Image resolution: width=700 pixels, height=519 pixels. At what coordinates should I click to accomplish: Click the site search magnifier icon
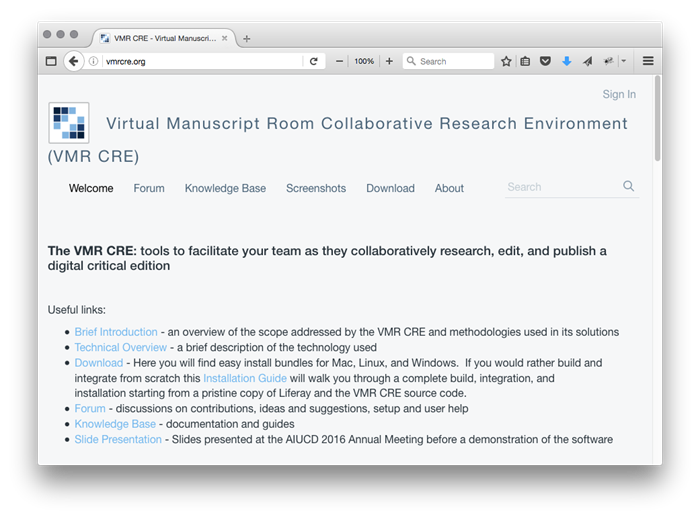[628, 186]
